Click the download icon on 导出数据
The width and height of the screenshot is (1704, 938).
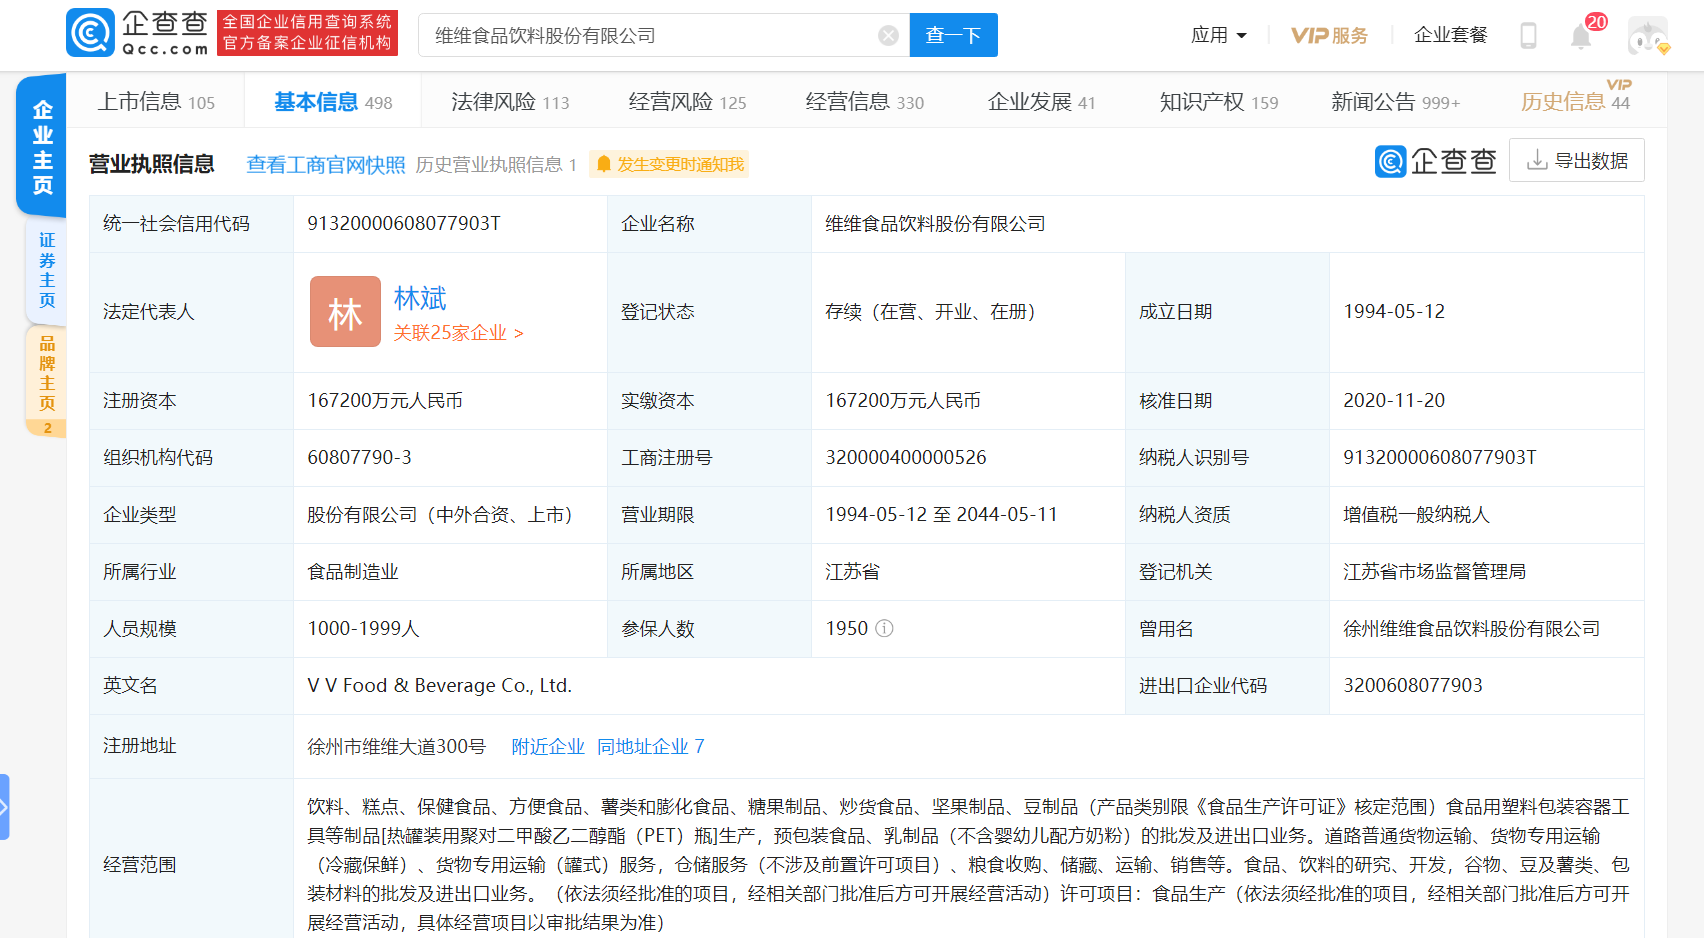coord(1537,160)
